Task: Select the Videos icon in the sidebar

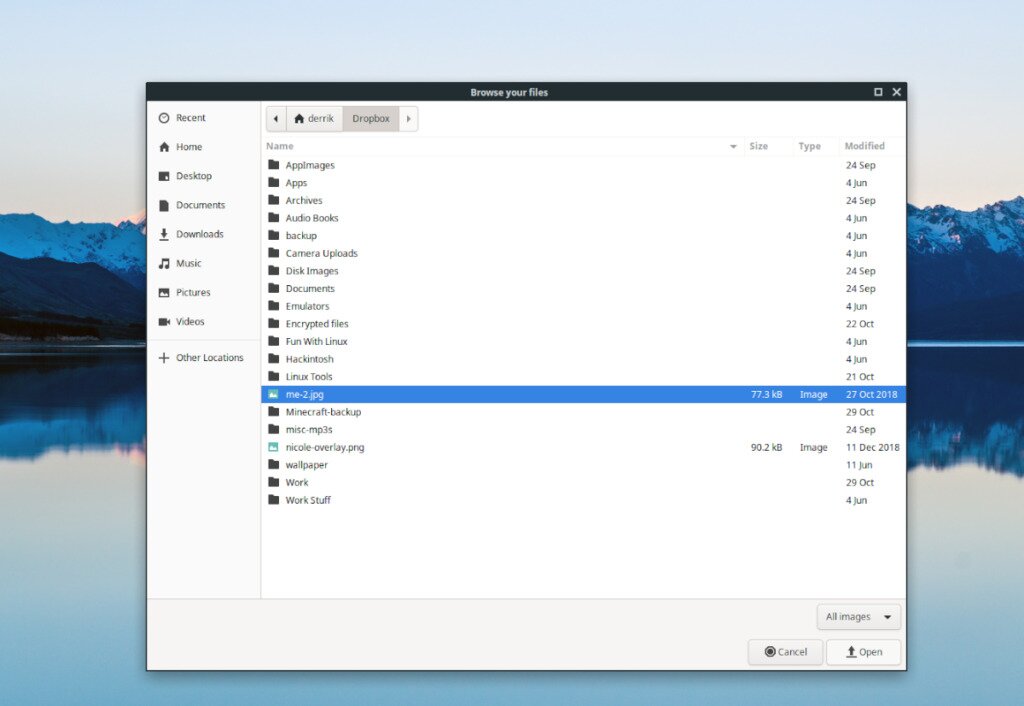Action: tap(163, 321)
